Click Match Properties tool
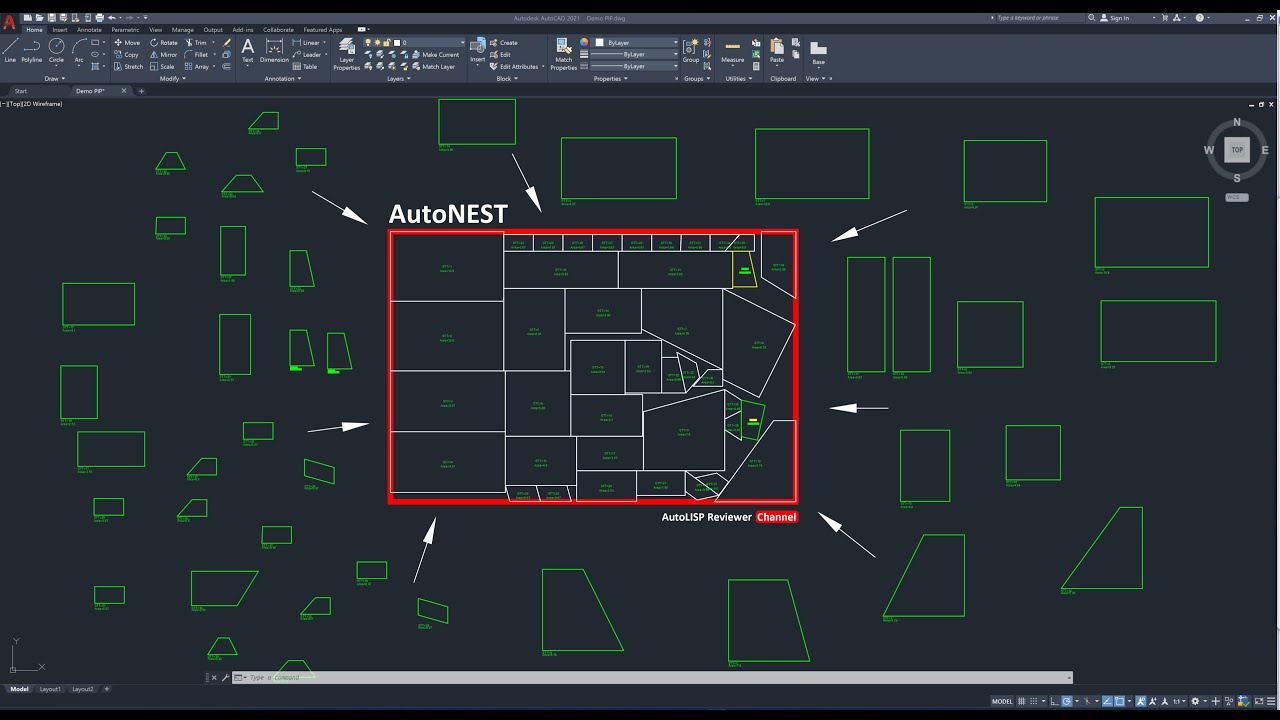This screenshot has height=720, width=1280. pos(564,54)
